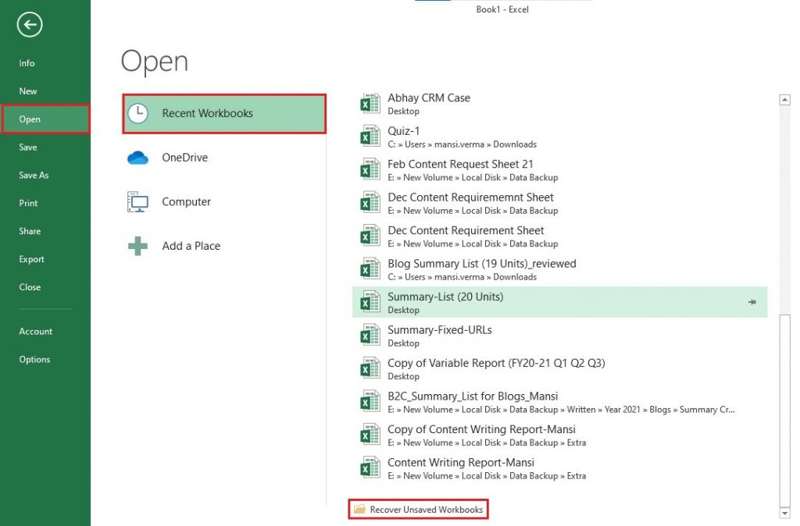Viewport: 800px width, 526px height.
Task: Select Recent Workbooks location
Action: coord(224,114)
